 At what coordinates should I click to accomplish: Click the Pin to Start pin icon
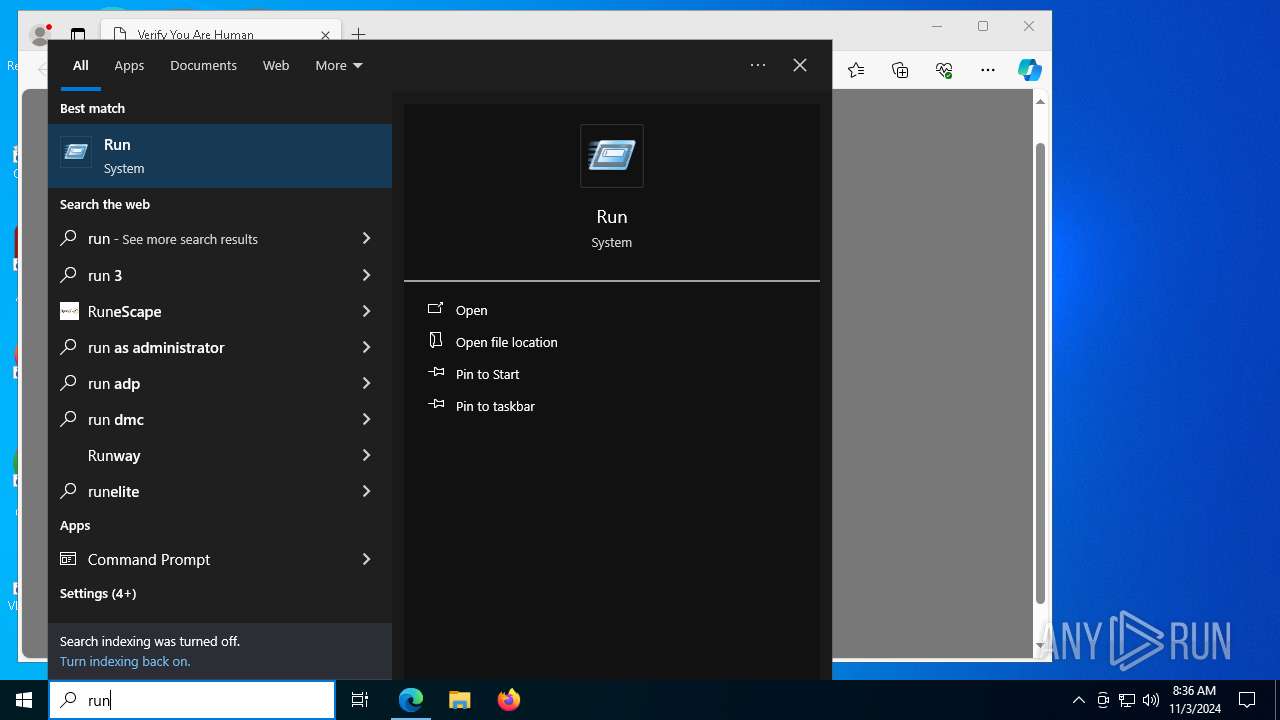point(436,373)
